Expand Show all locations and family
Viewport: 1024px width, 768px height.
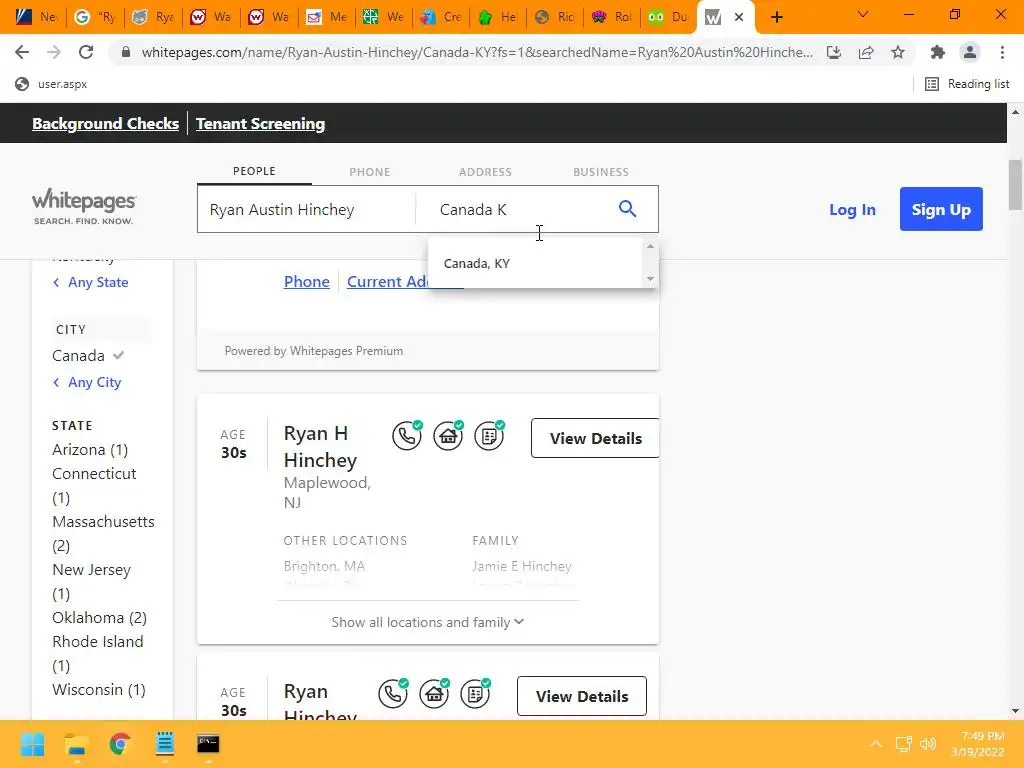428,622
